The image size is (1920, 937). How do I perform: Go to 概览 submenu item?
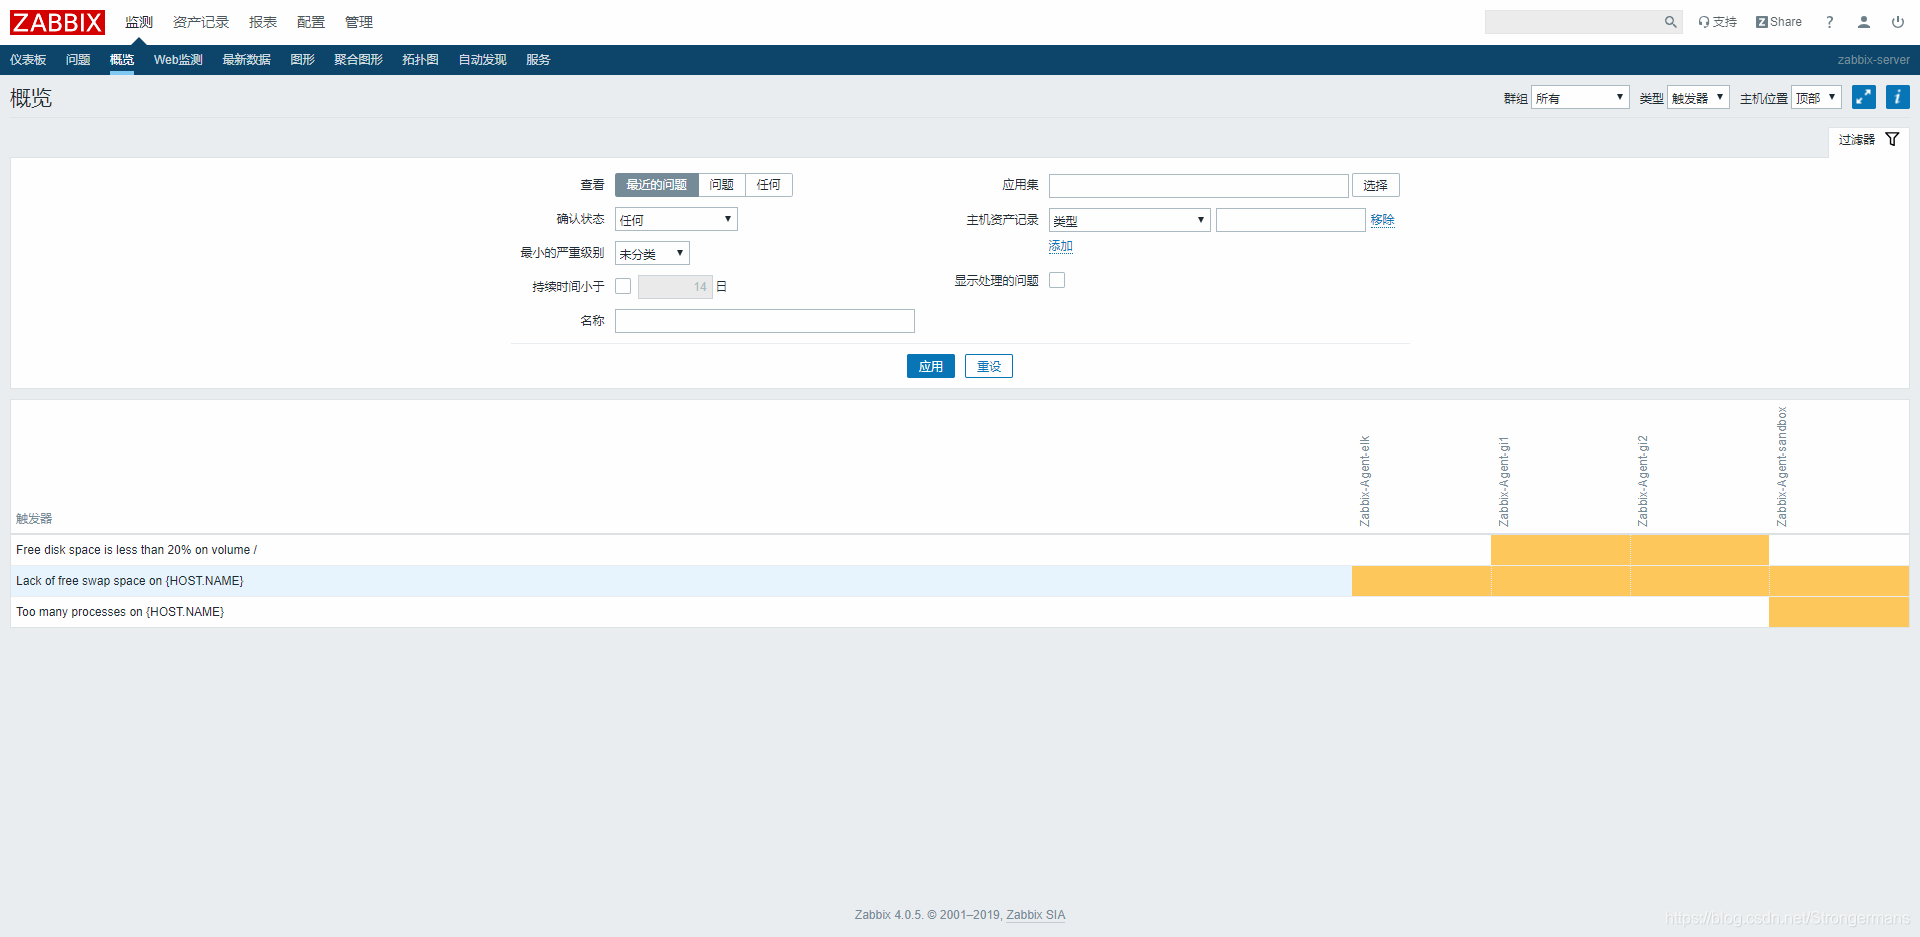(122, 60)
